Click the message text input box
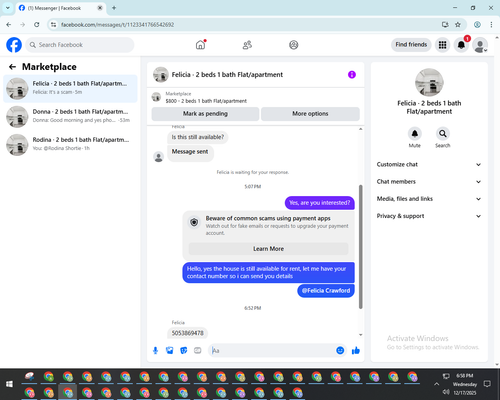 click(273, 350)
